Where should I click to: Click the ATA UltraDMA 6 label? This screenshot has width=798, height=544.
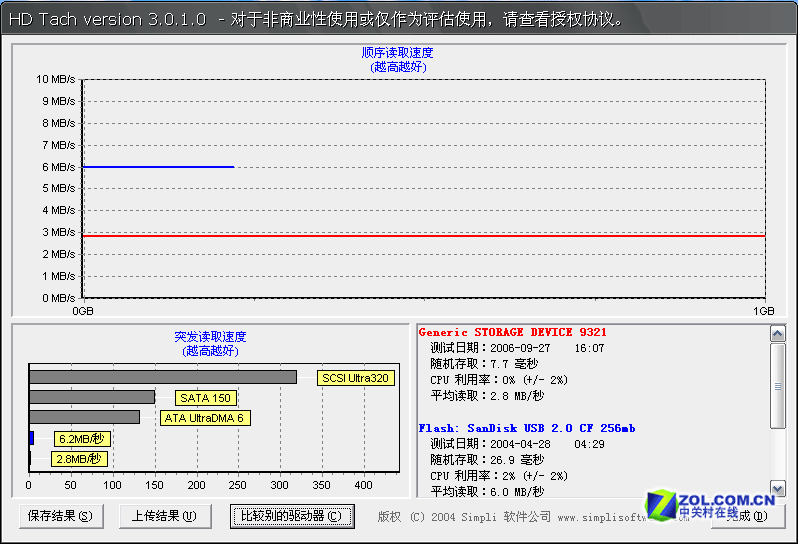point(205,418)
